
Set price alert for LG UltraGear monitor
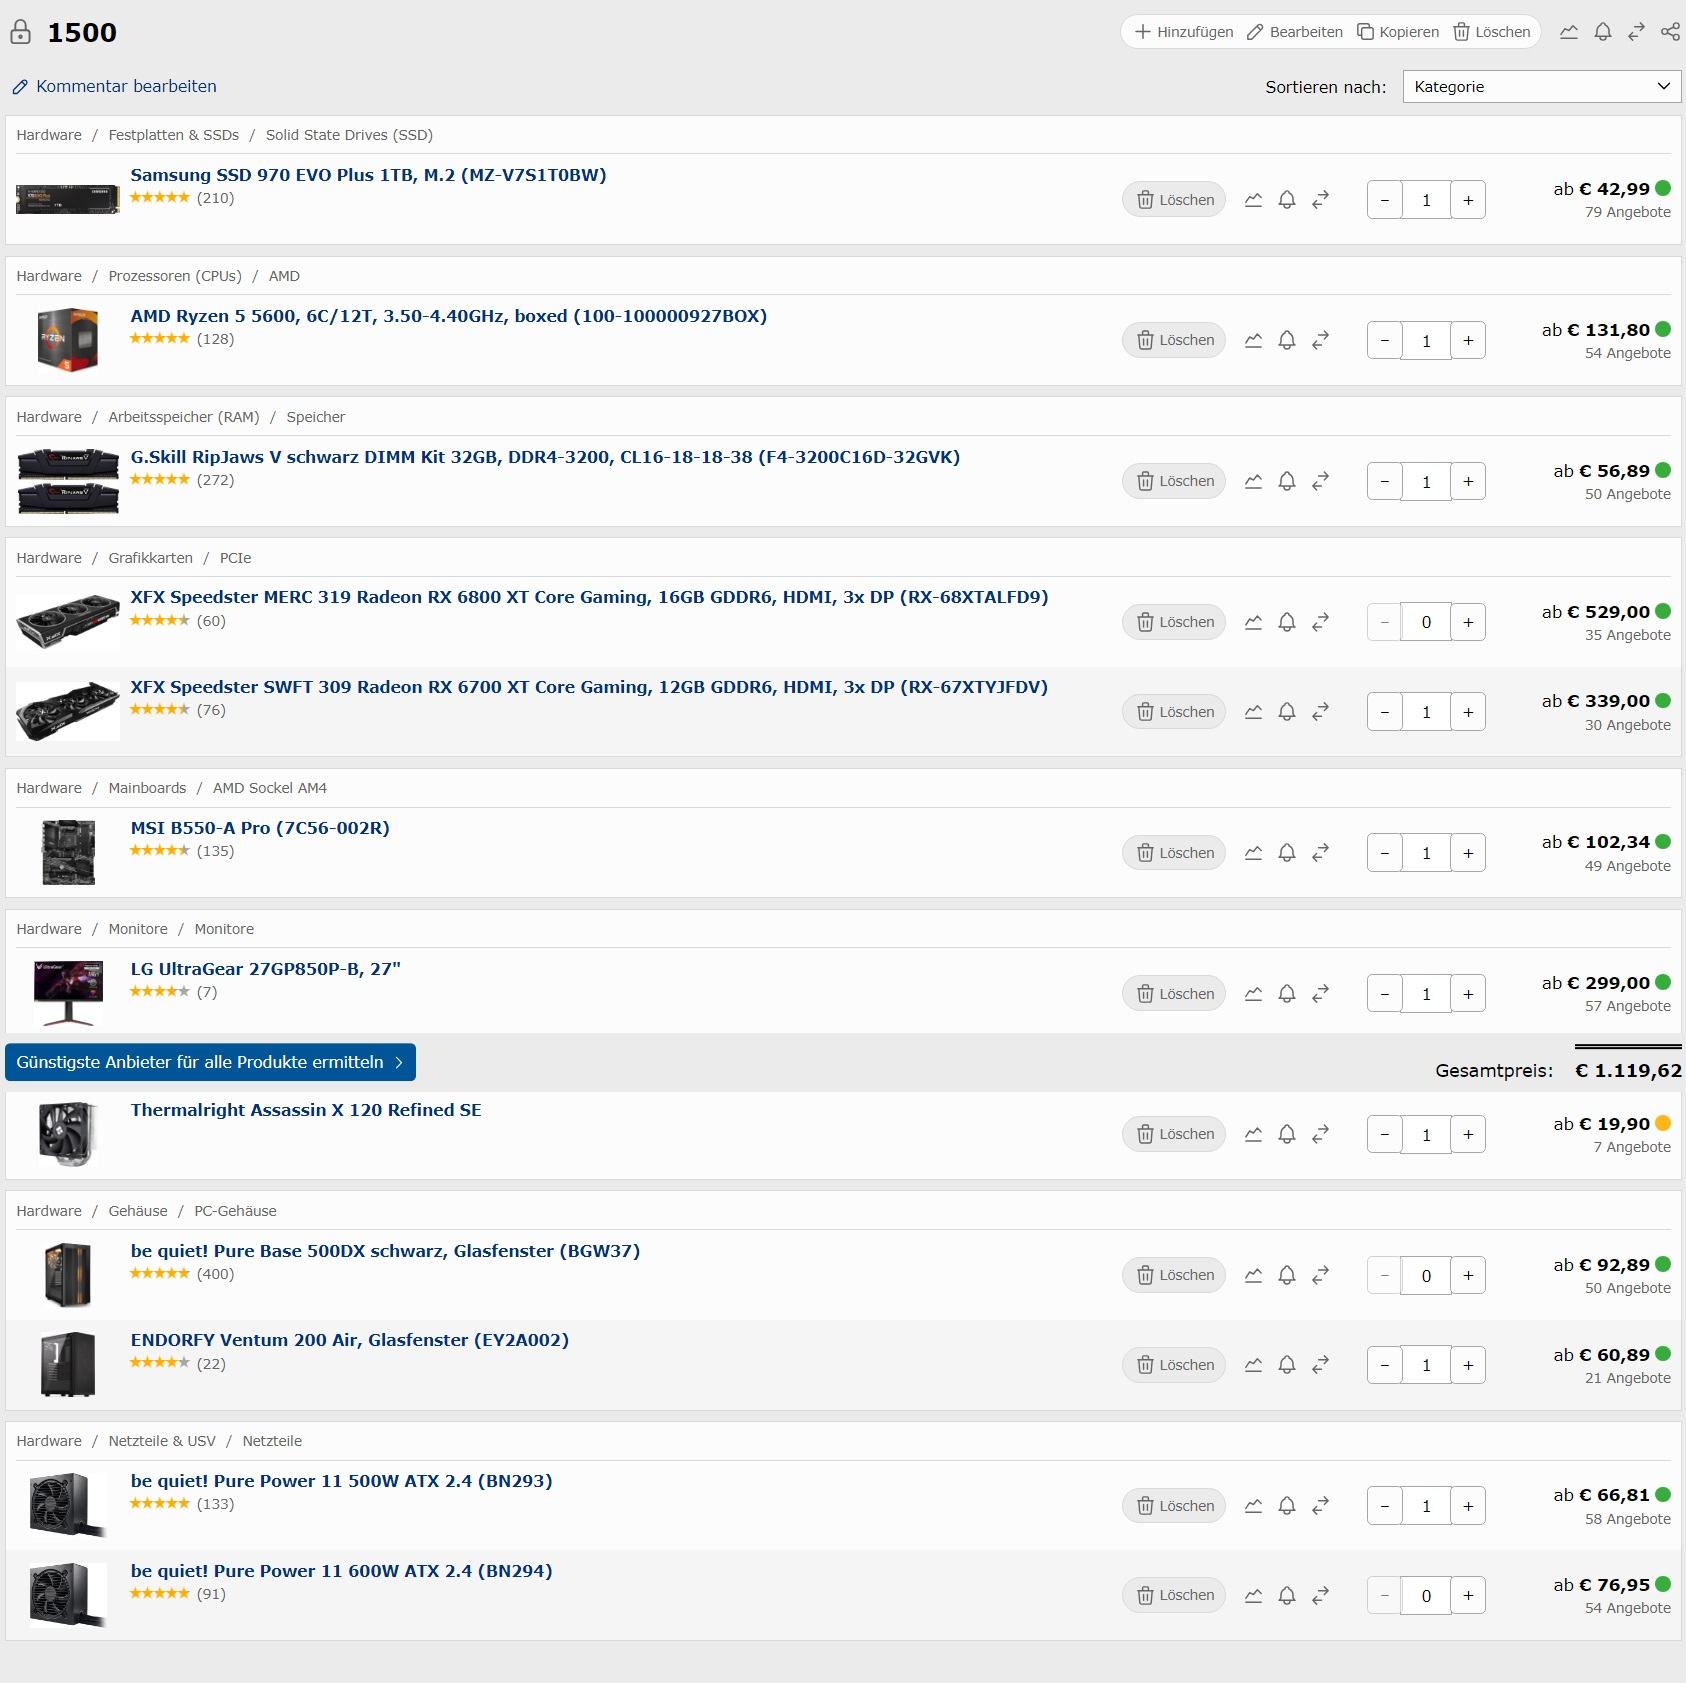[x=1287, y=994]
